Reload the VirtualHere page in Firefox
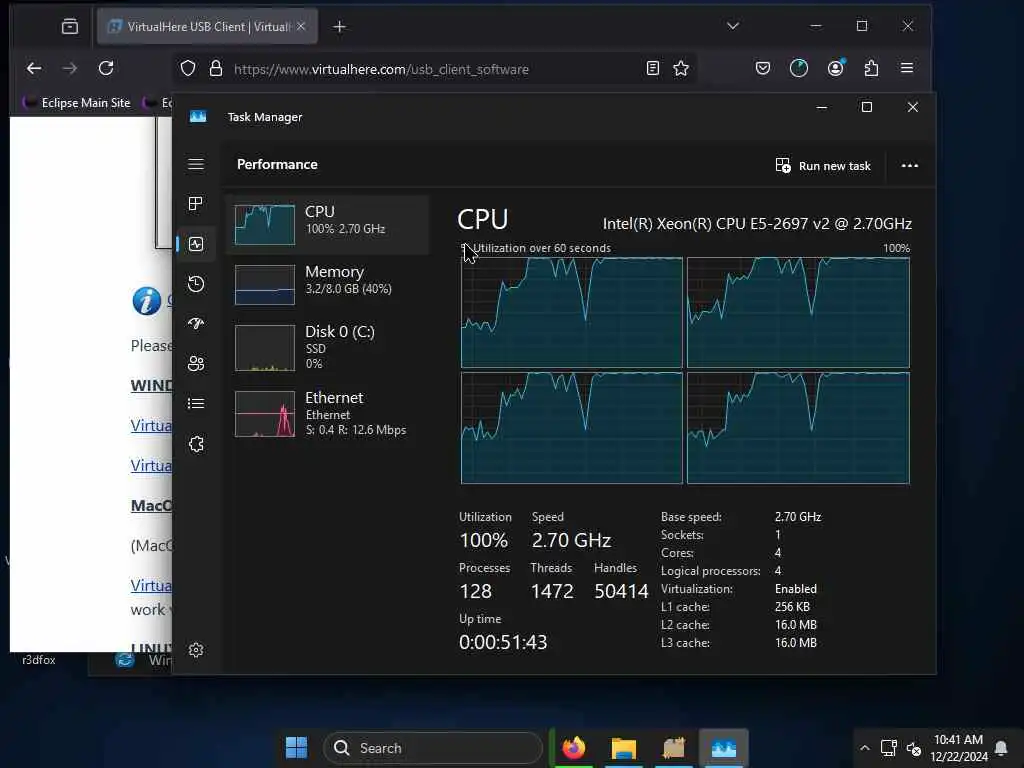 coord(106,68)
